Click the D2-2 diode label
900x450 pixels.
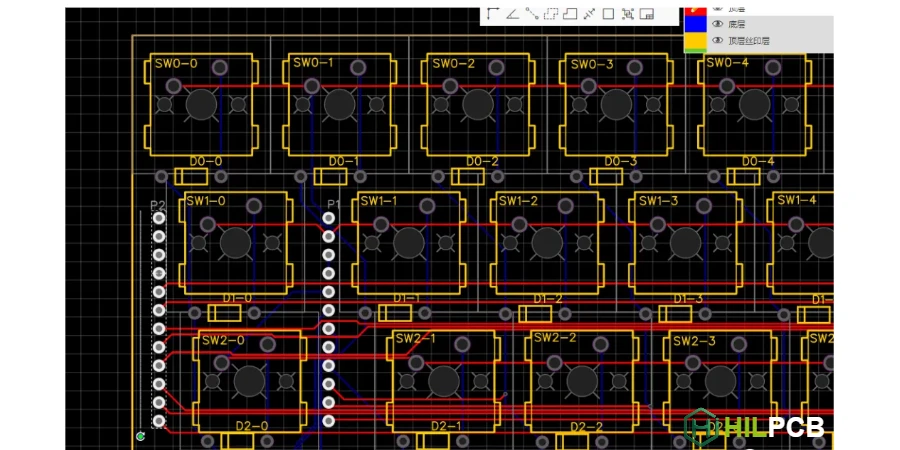point(587,427)
